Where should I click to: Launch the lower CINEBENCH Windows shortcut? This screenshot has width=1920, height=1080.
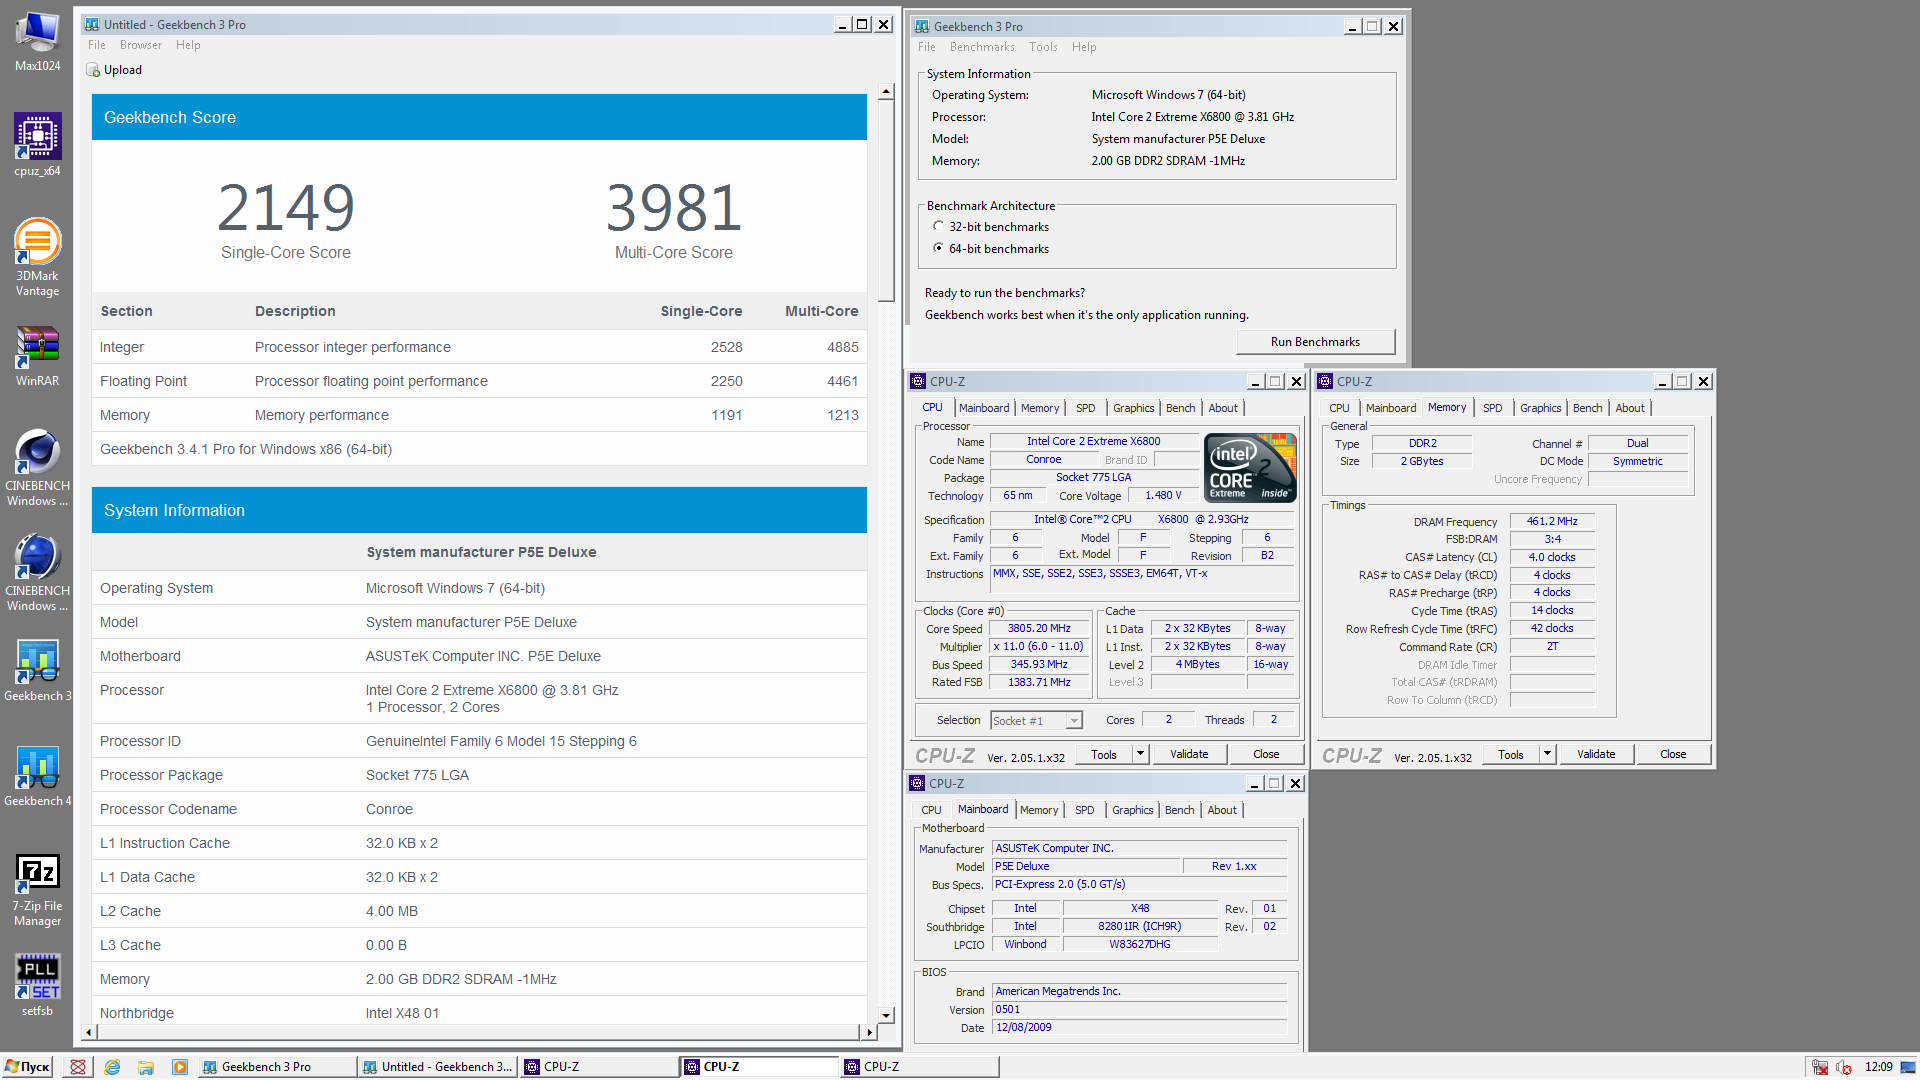point(37,572)
